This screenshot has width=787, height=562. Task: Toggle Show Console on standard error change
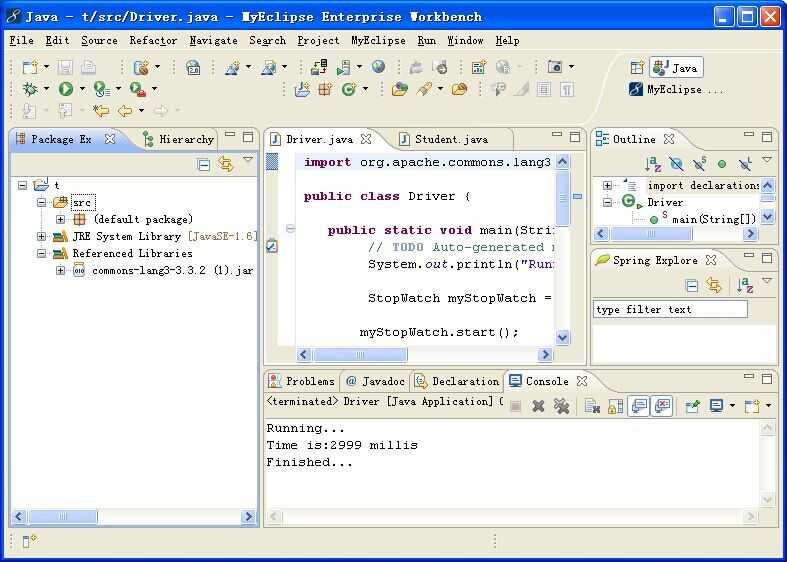pos(663,406)
